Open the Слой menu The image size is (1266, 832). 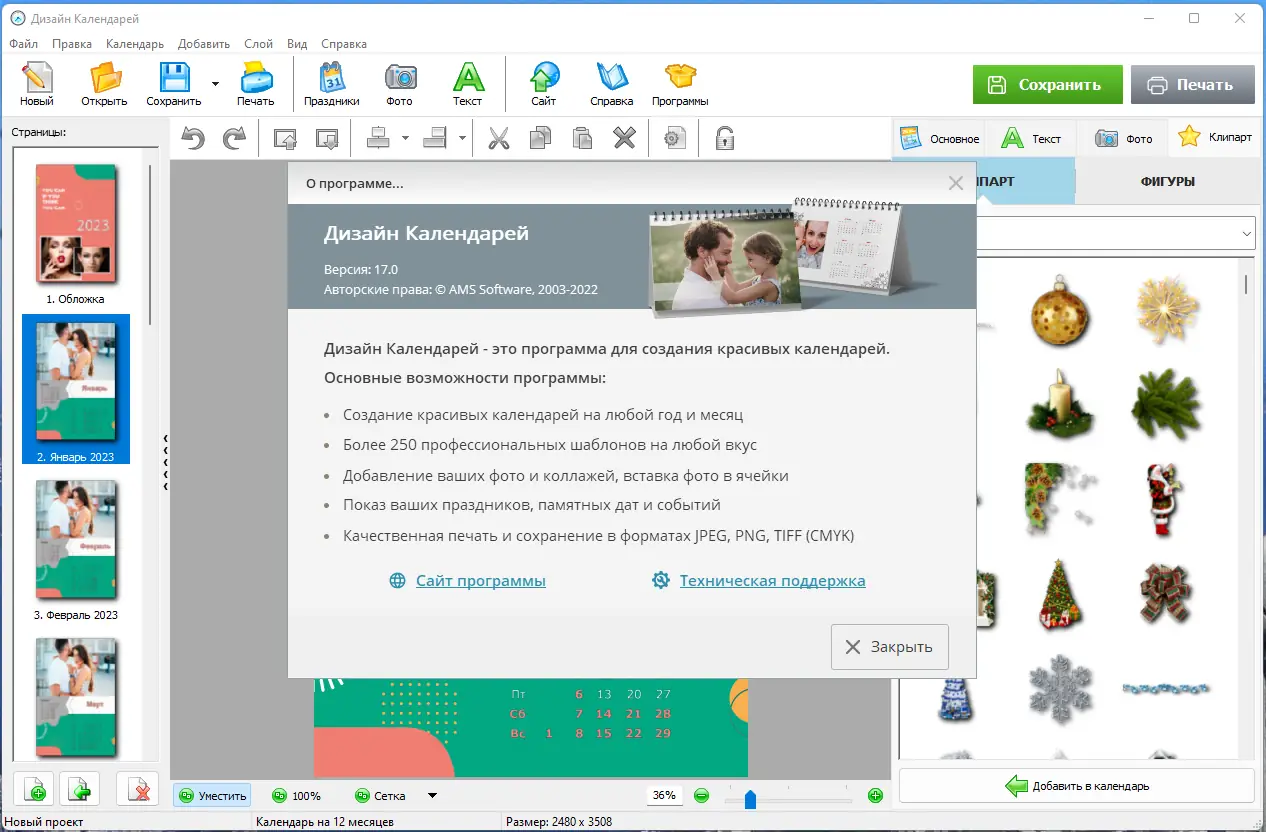coord(258,44)
